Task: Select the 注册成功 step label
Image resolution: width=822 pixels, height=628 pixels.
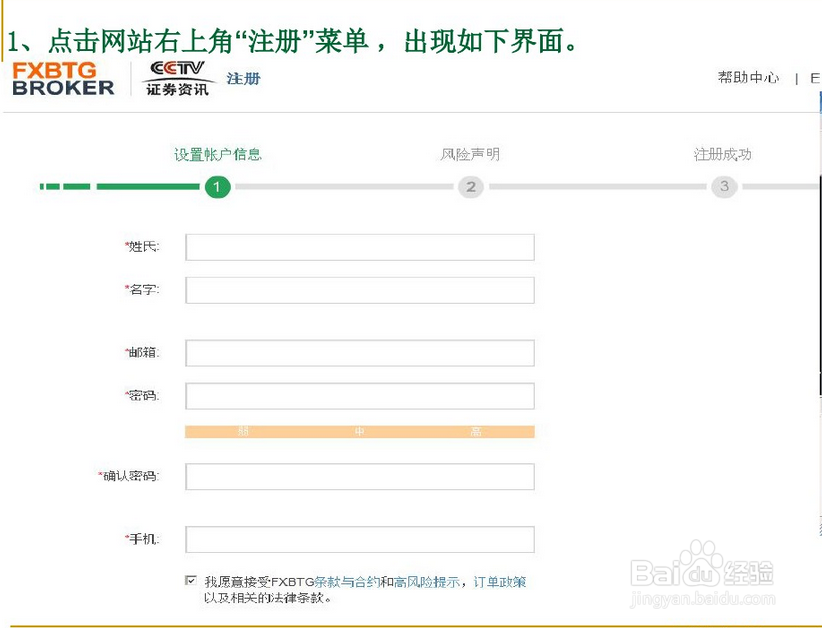Action: (724, 154)
